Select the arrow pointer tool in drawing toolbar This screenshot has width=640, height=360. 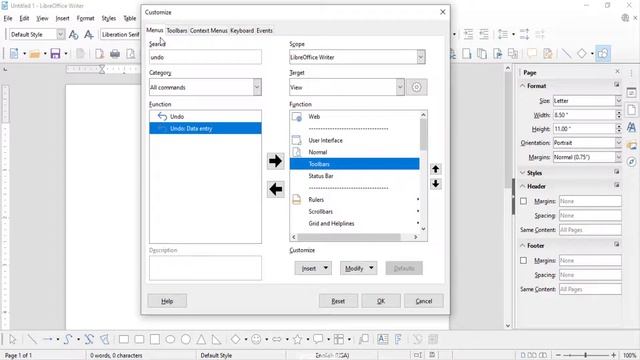13,339
